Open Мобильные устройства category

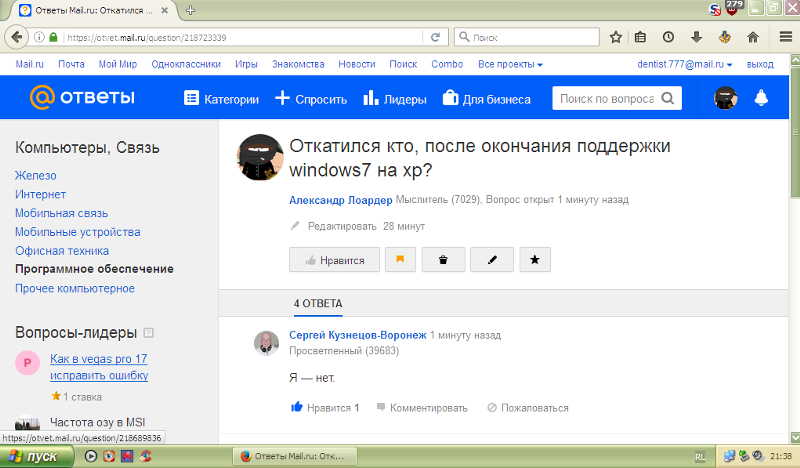point(78,232)
